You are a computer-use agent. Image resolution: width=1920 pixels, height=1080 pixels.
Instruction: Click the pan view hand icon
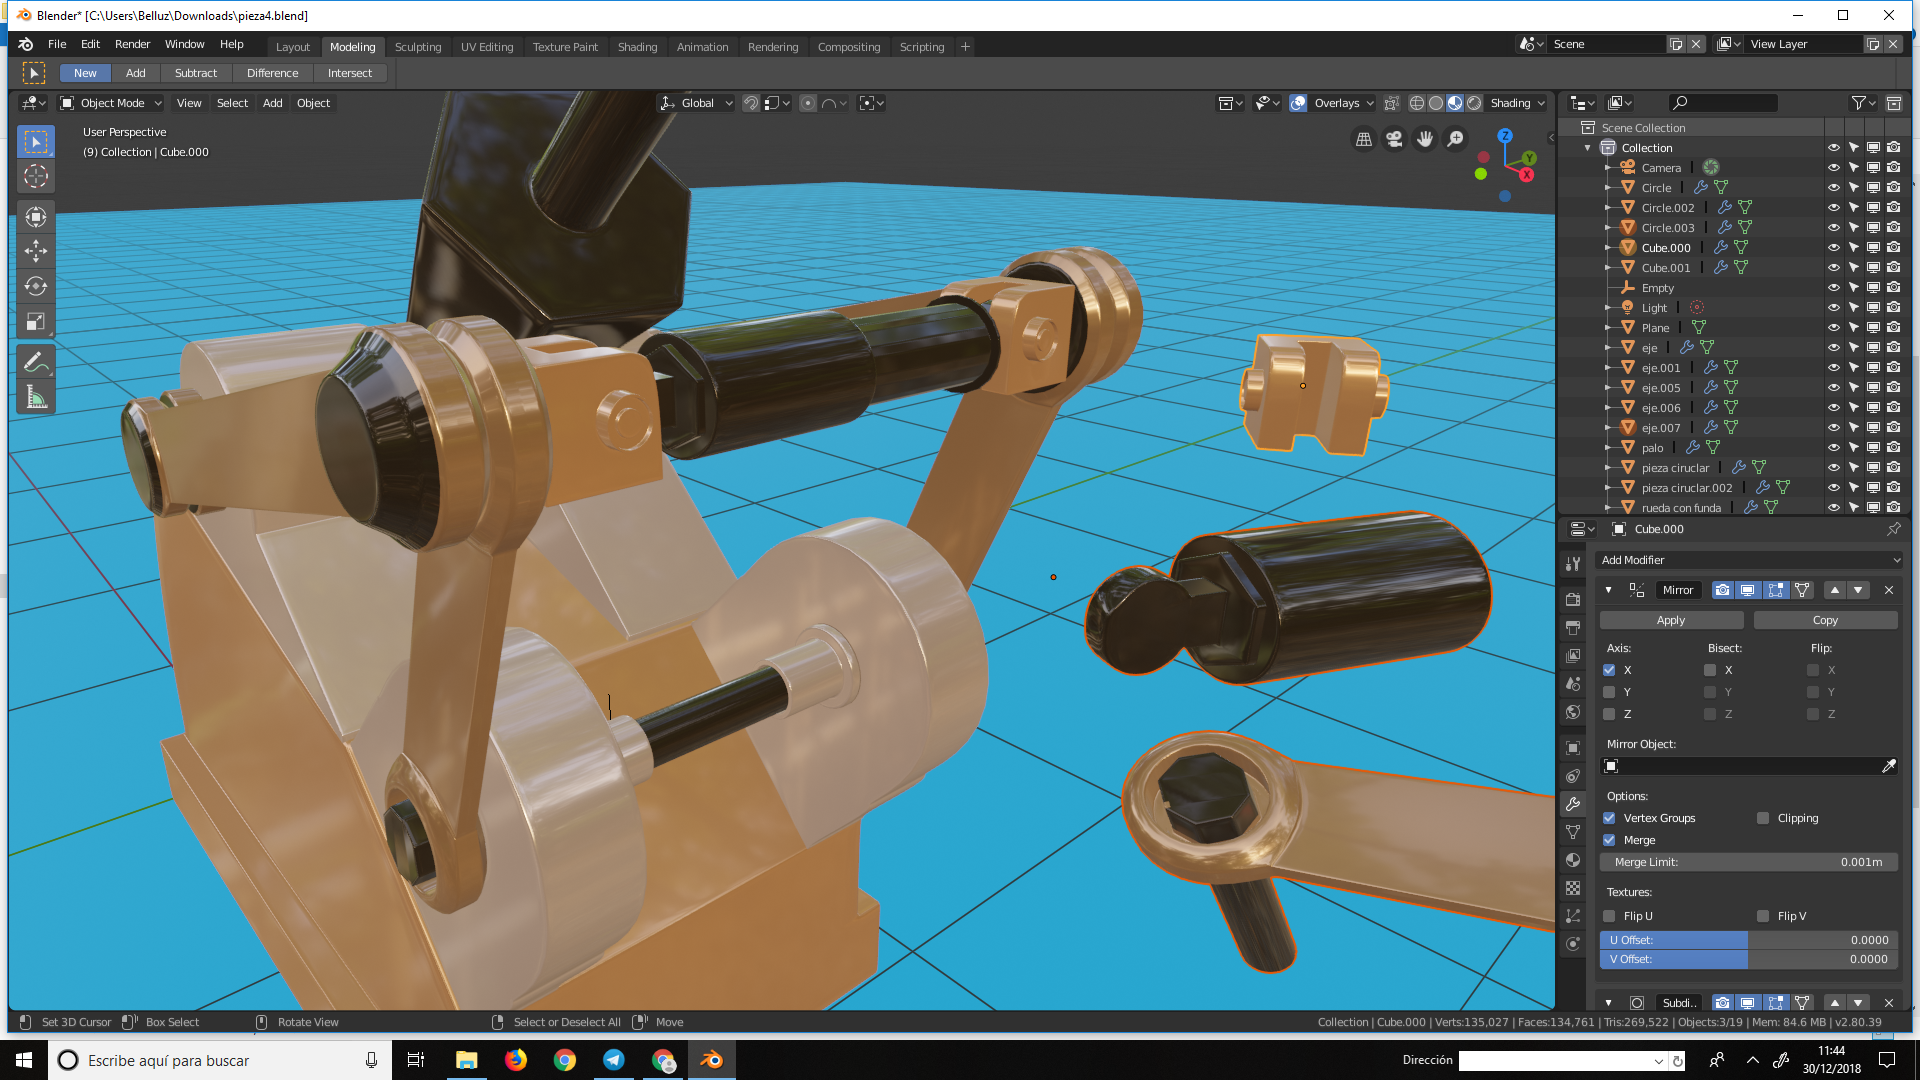coord(1425,139)
